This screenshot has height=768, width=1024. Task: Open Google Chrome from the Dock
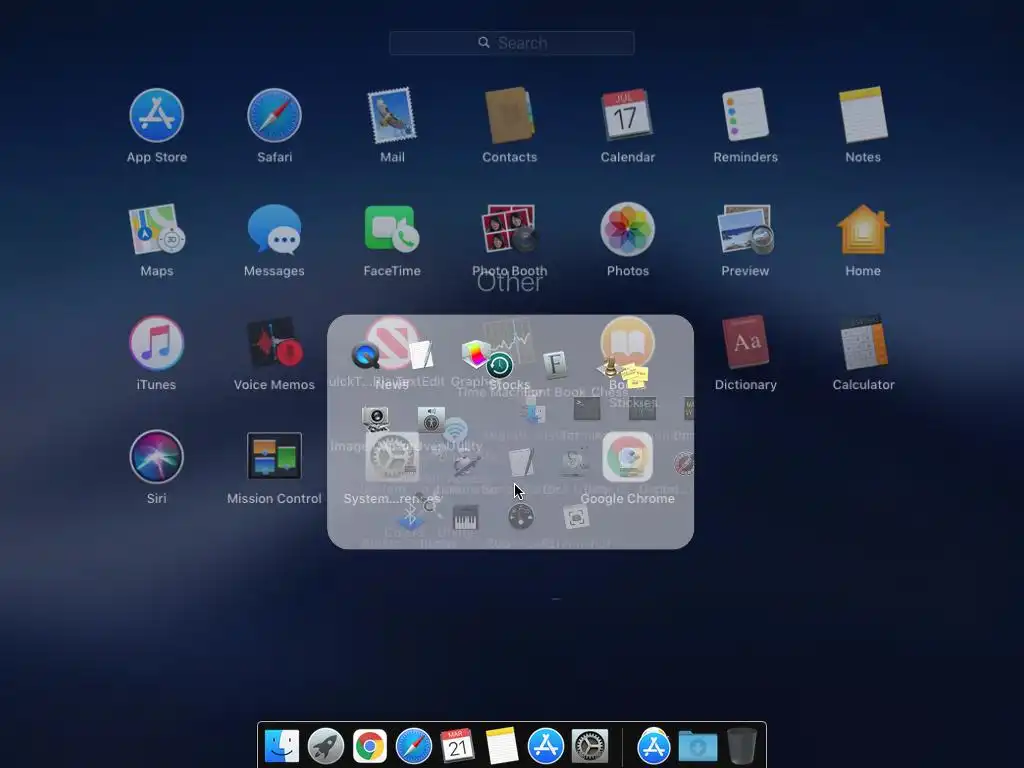pos(370,746)
